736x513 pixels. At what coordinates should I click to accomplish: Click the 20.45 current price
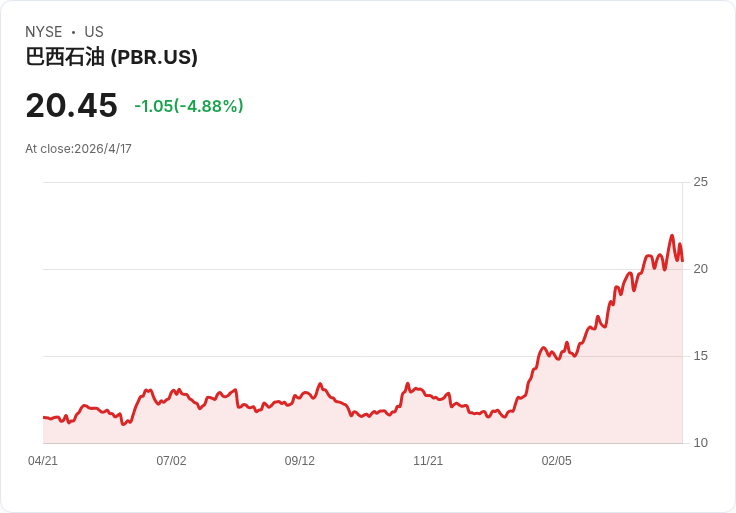(71, 105)
